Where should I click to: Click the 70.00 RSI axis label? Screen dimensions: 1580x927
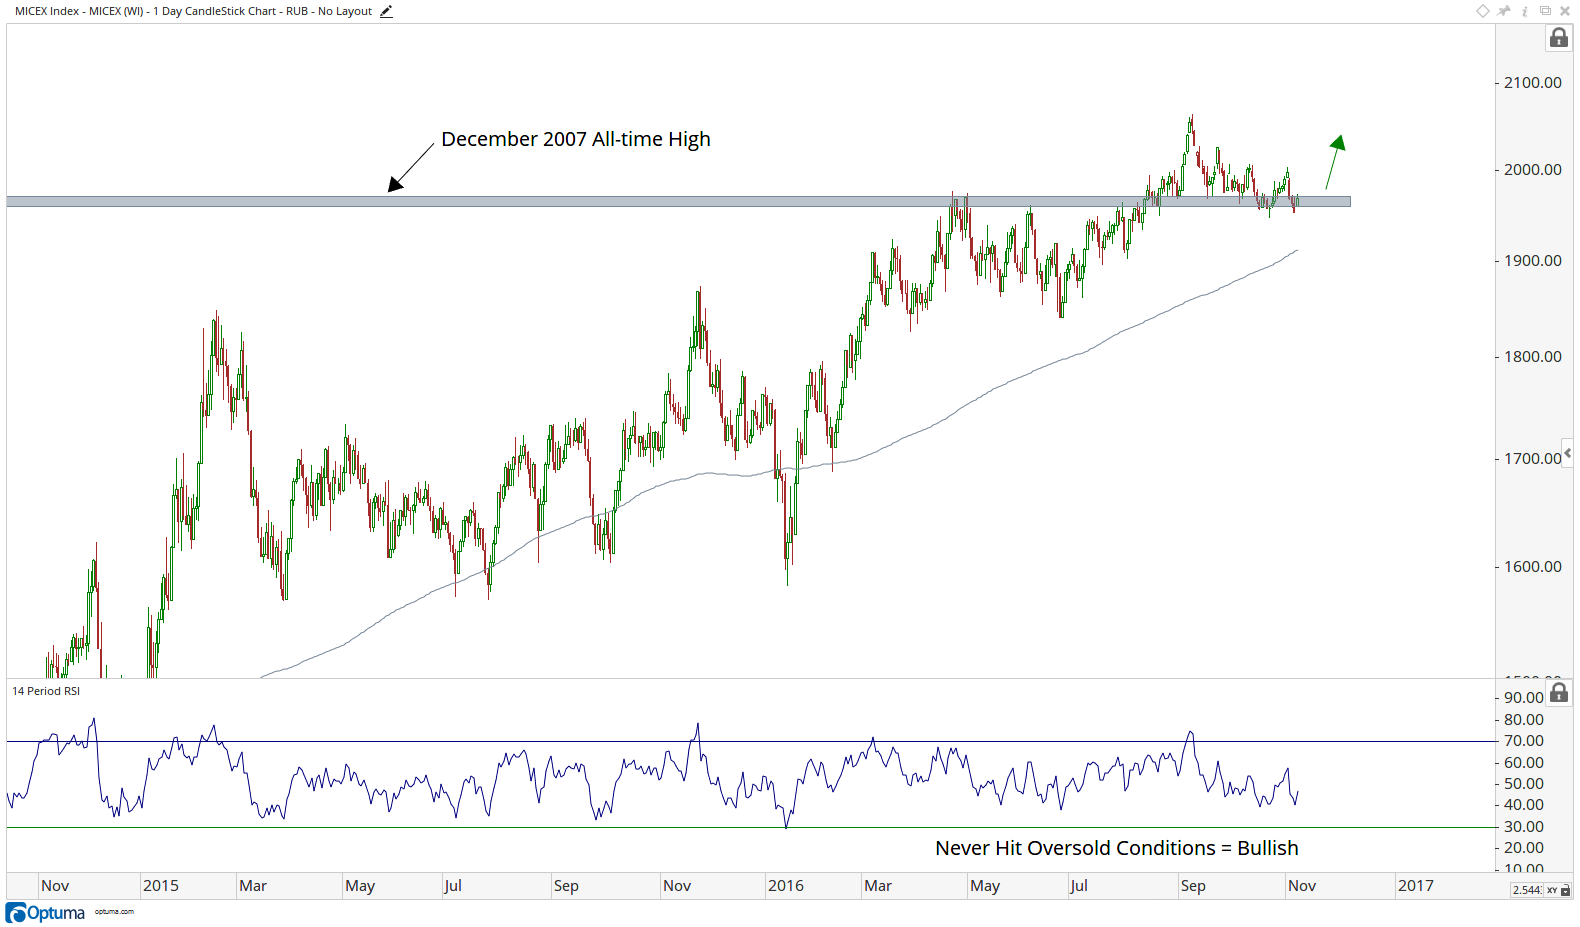(1524, 741)
